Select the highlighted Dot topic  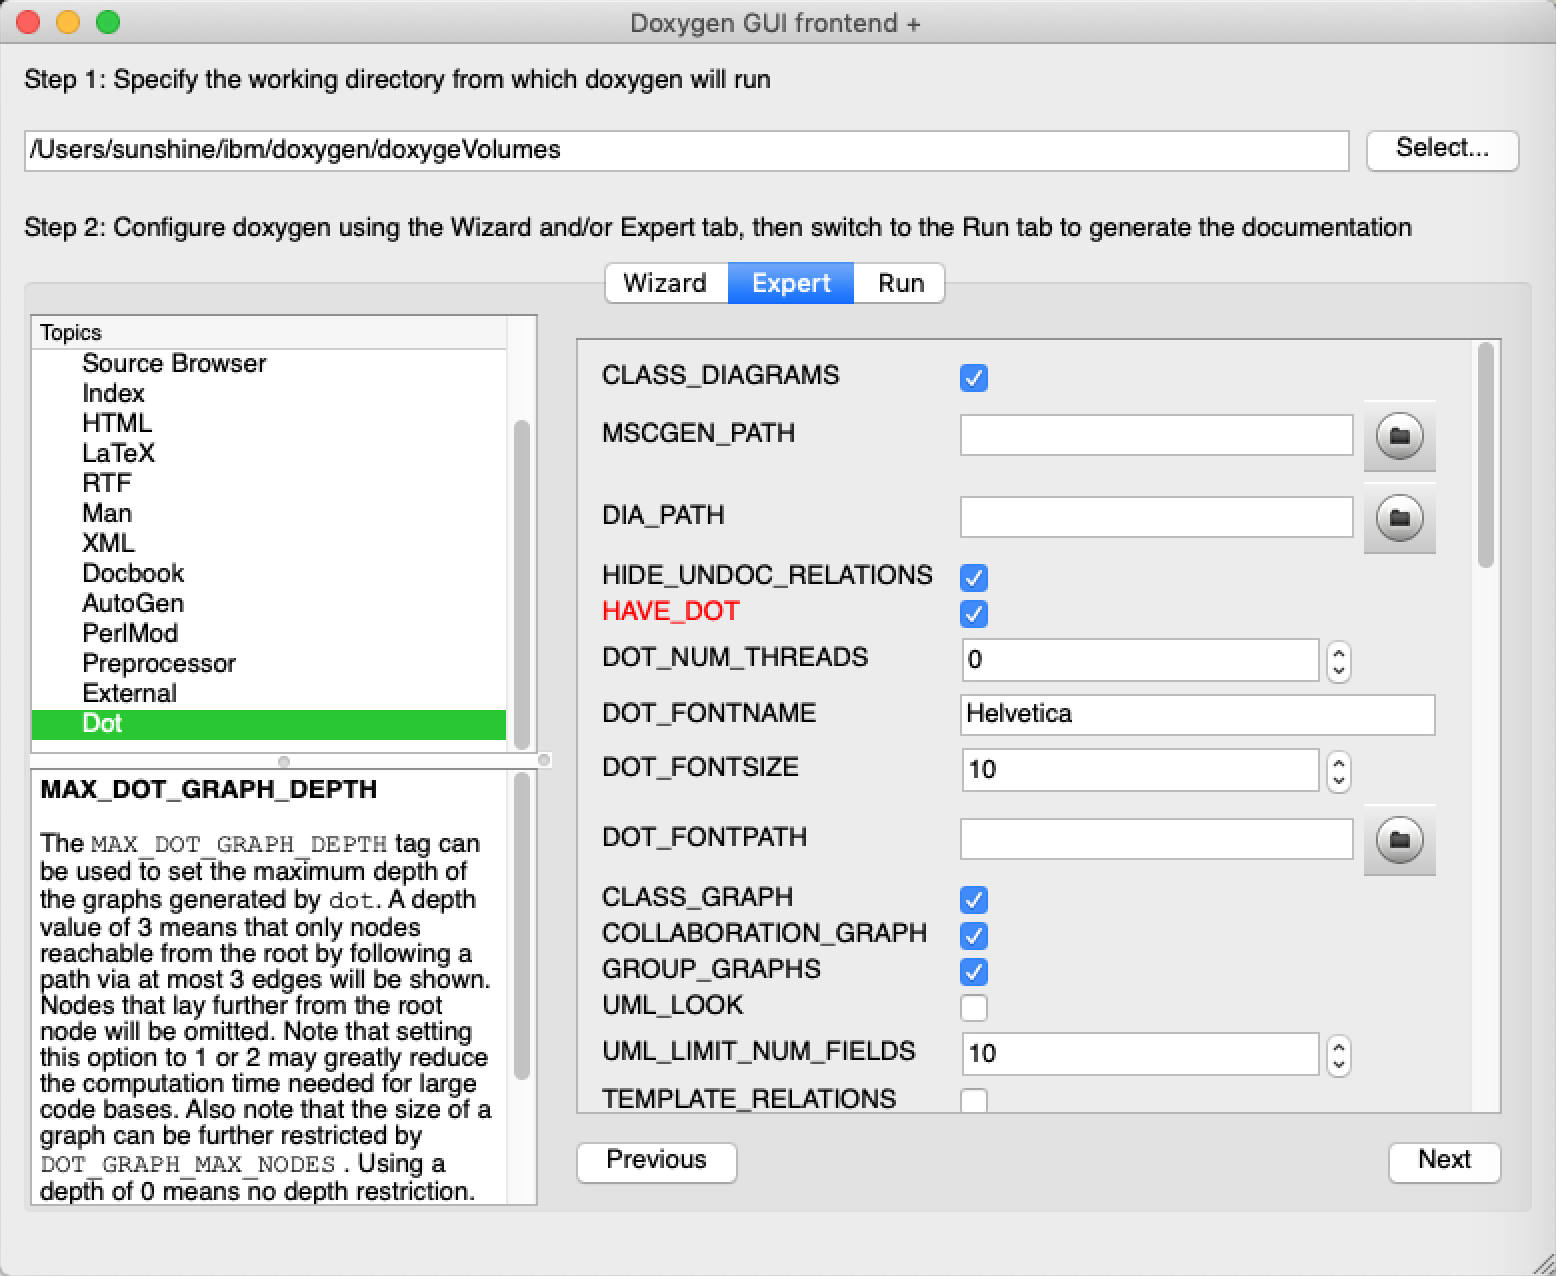click(269, 724)
